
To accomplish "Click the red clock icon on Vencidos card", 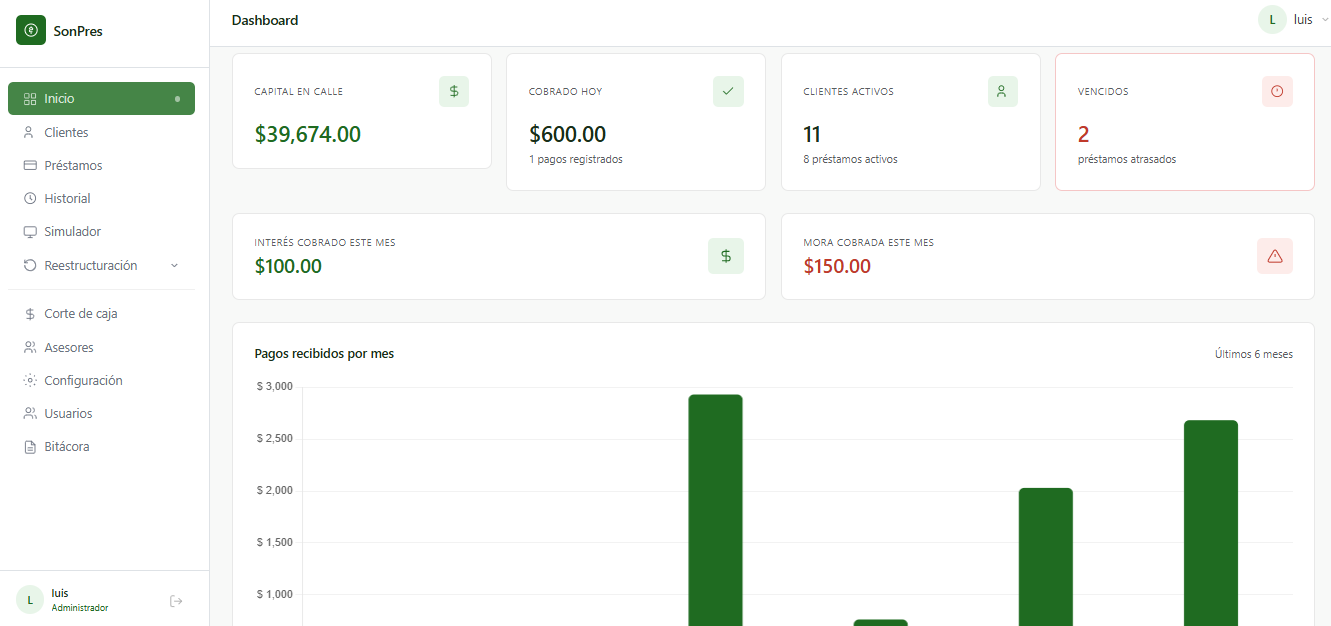I will [x=1277, y=91].
